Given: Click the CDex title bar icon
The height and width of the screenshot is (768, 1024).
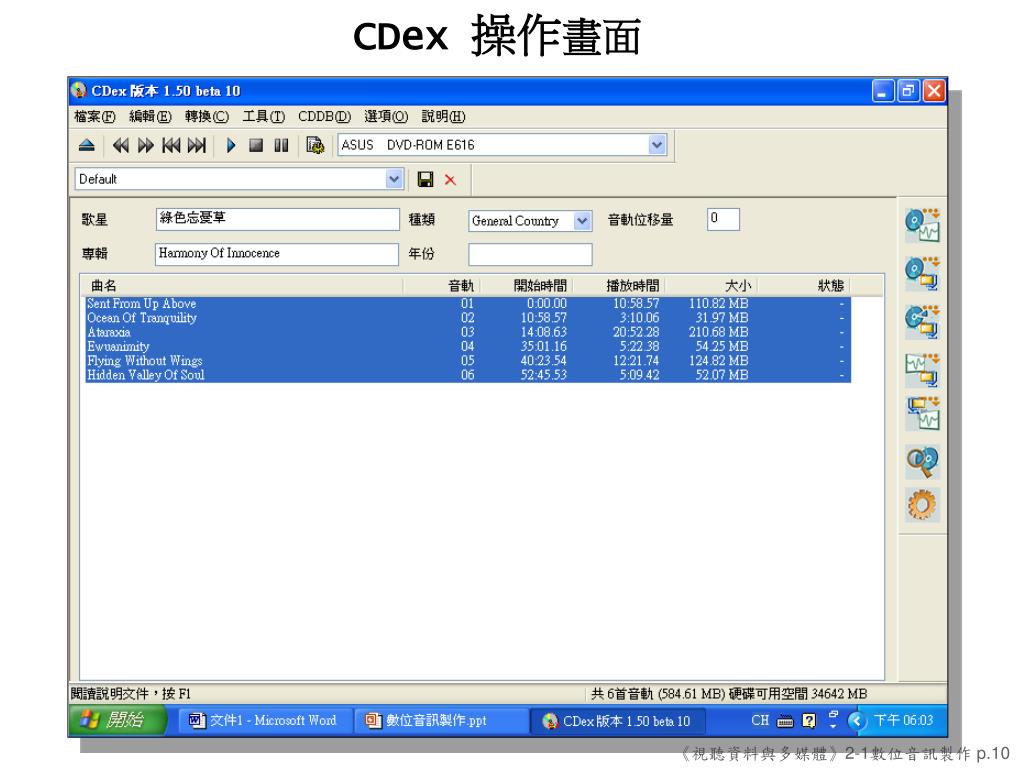Looking at the screenshot, I should (79, 91).
